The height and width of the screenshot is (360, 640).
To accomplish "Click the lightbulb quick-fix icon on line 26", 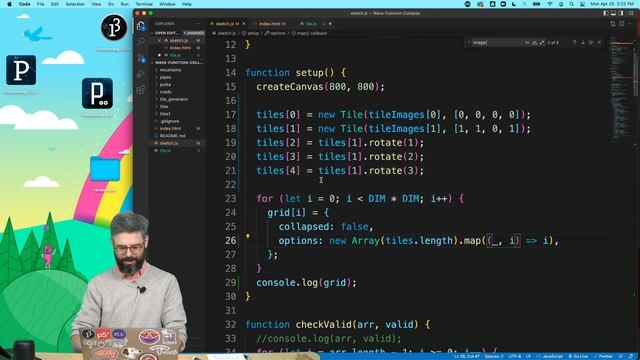I will pos(248,236).
